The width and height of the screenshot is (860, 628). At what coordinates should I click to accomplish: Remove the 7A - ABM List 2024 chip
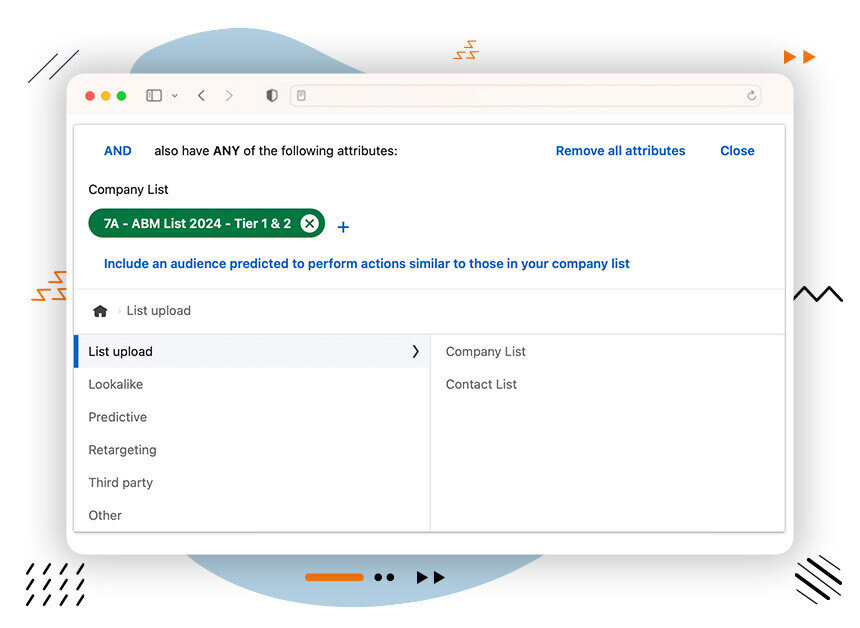[x=310, y=224]
